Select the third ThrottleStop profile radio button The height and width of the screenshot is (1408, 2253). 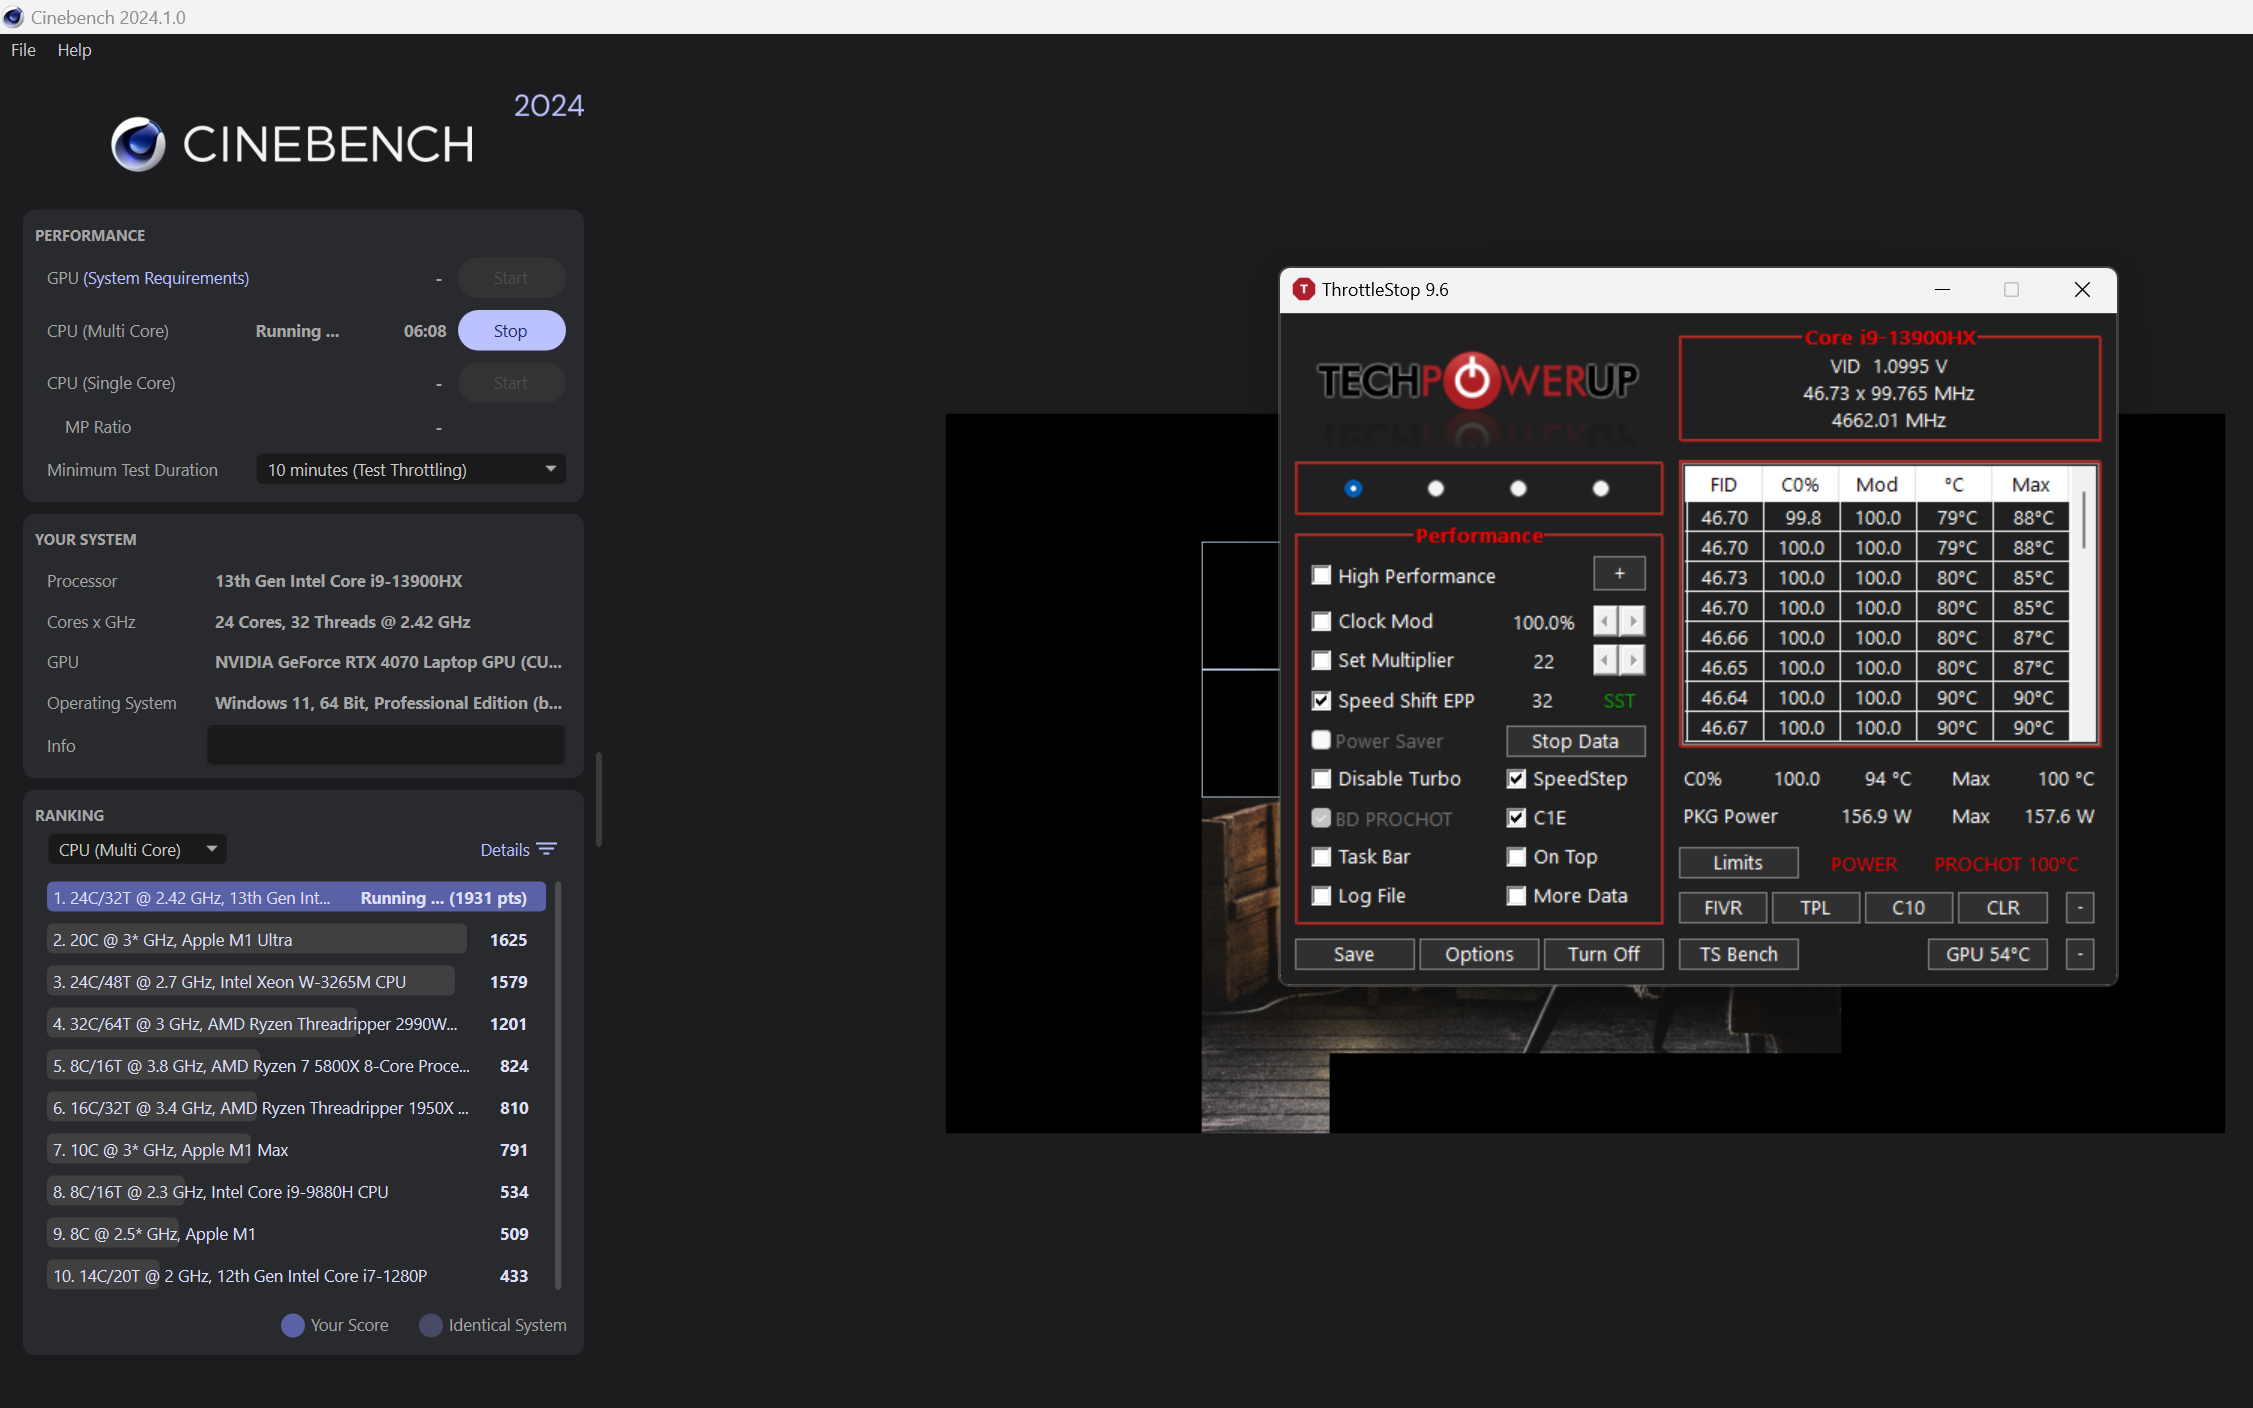1518,488
